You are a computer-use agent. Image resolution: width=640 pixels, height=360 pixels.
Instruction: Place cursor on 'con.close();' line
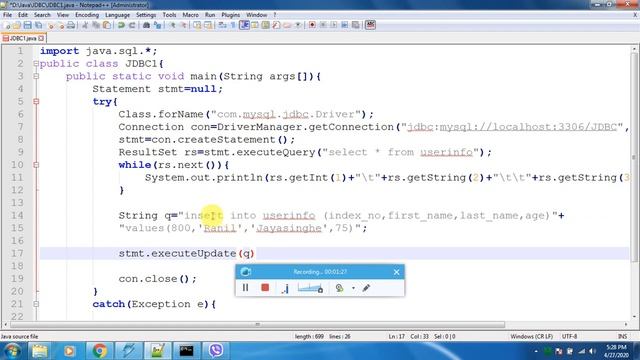point(157,279)
